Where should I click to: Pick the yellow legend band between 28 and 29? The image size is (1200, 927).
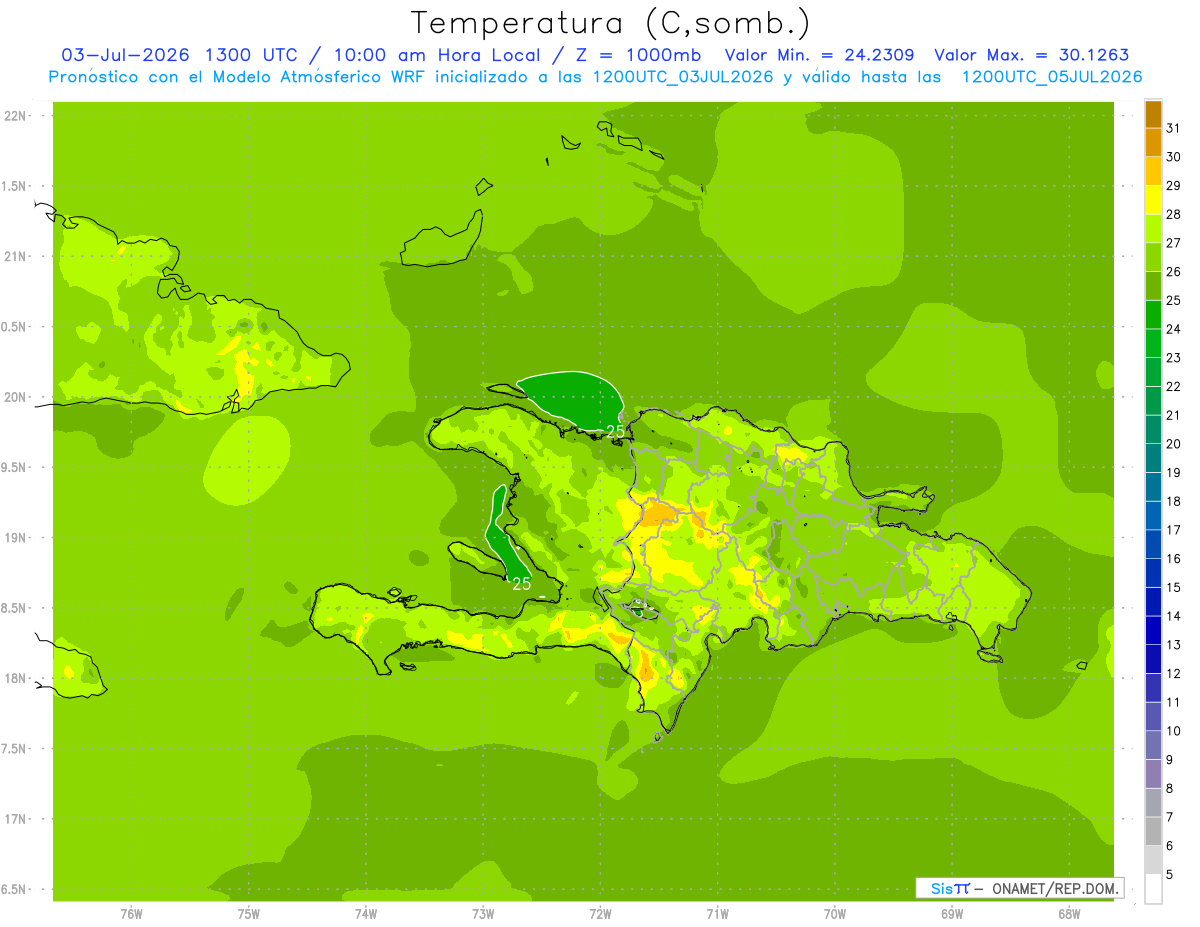click(1153, 199)
